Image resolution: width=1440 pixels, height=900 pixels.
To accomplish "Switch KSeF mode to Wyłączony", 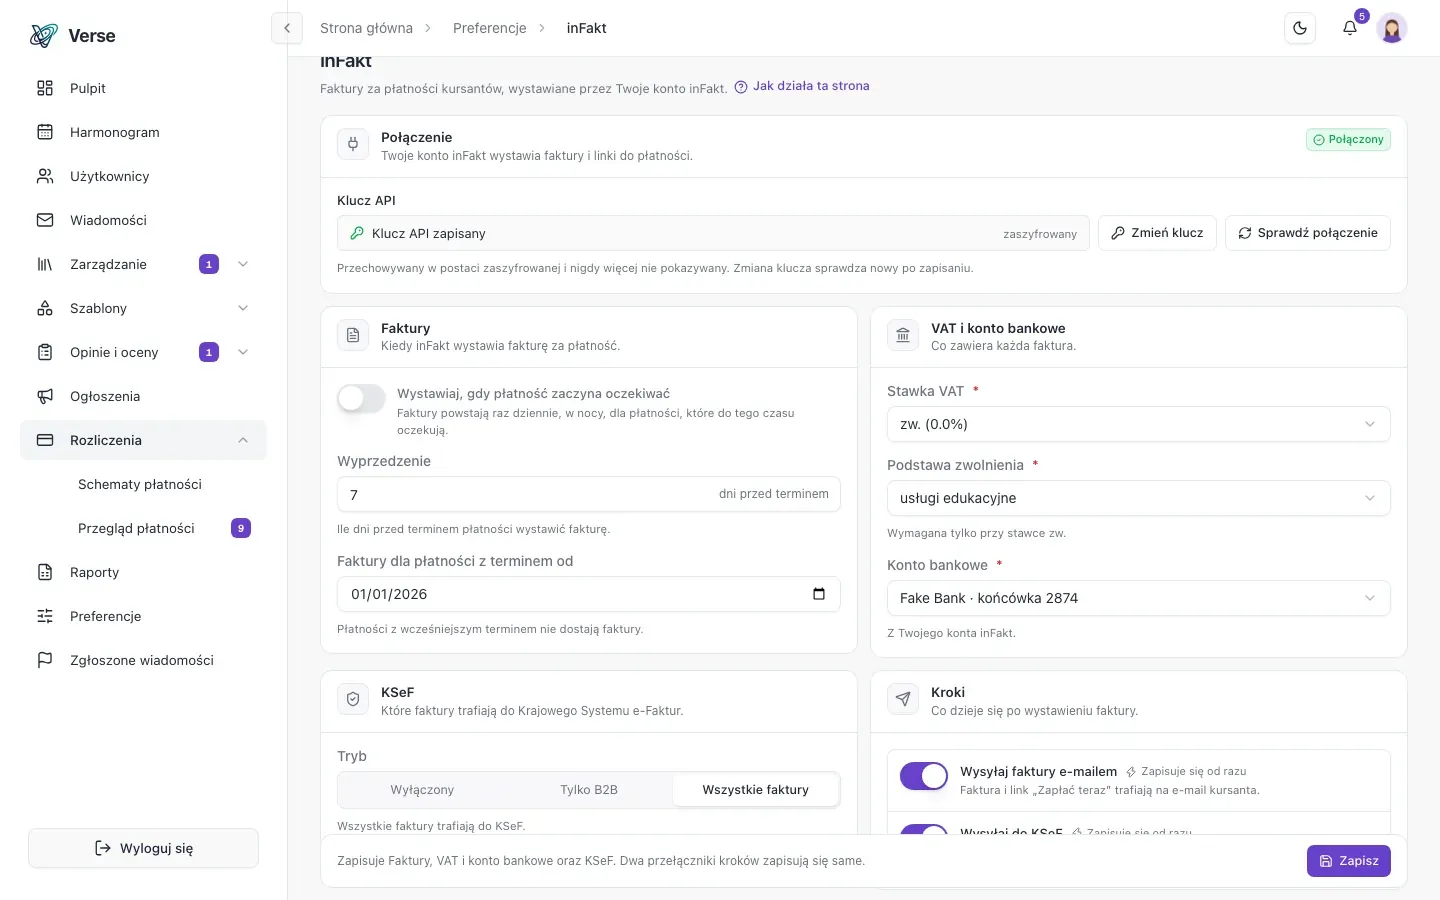I will click(422, 790).
